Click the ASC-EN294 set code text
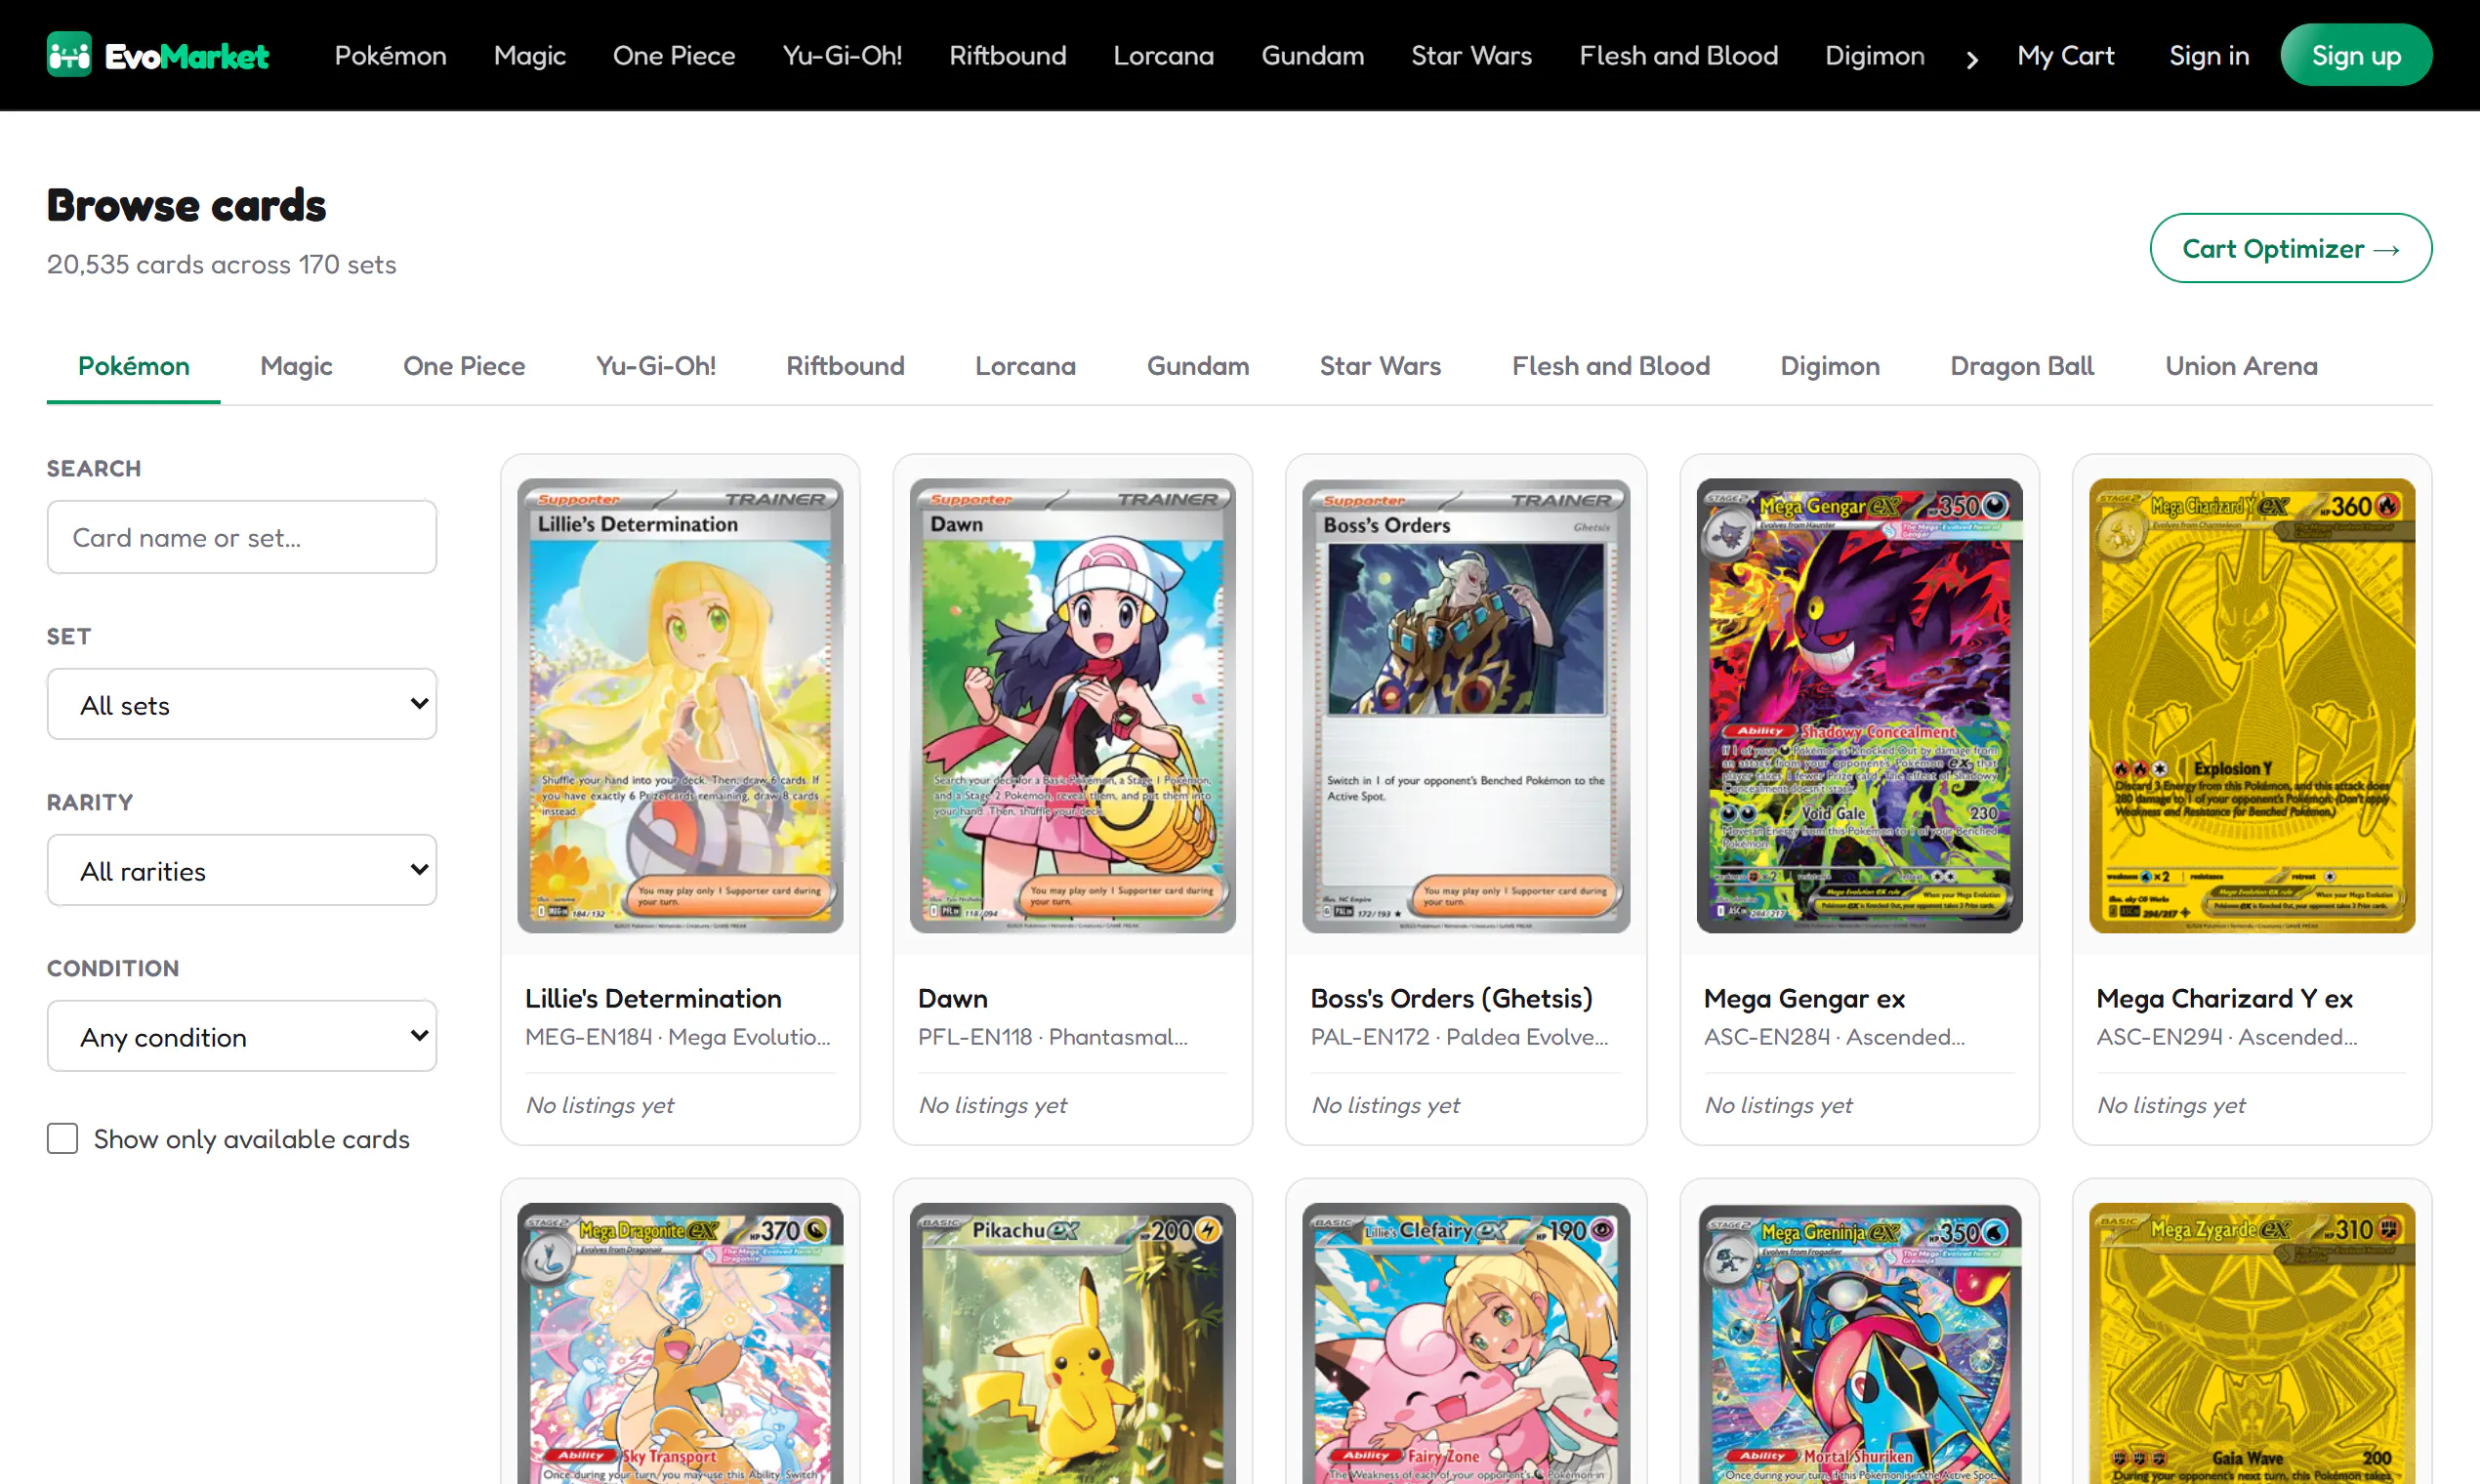The height and width of the screenshot is (1484, 2480). (x=2160, y=1037)
